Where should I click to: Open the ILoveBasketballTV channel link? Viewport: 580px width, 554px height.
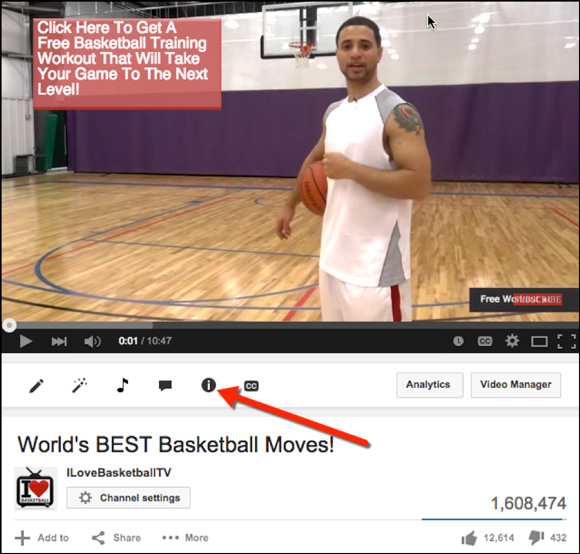pos(119,473)
